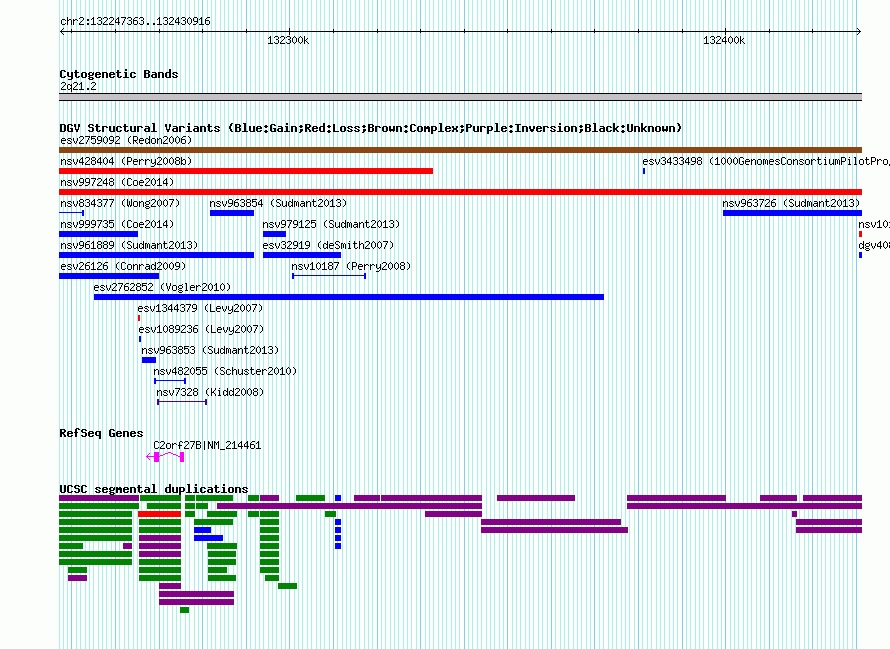Click the blue nsv963726 gain bar
Viewport: 890px width, 649px height.
(x=792, y=213)
